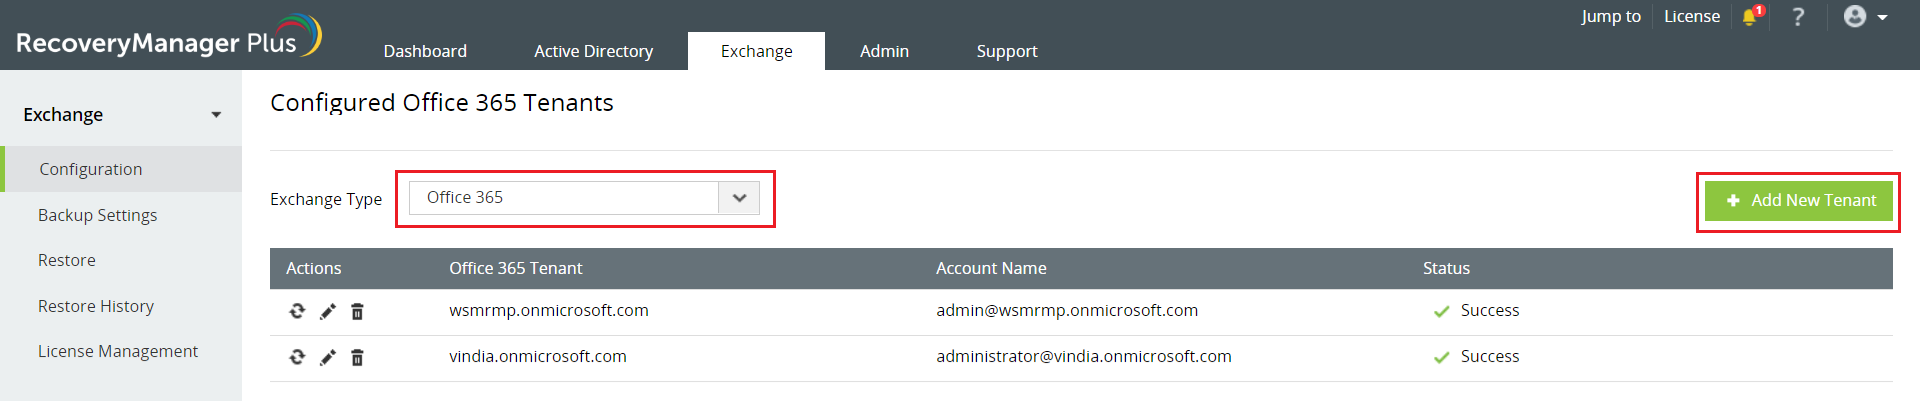
Task: Open the License link
Action: (x=1691, y=17)
